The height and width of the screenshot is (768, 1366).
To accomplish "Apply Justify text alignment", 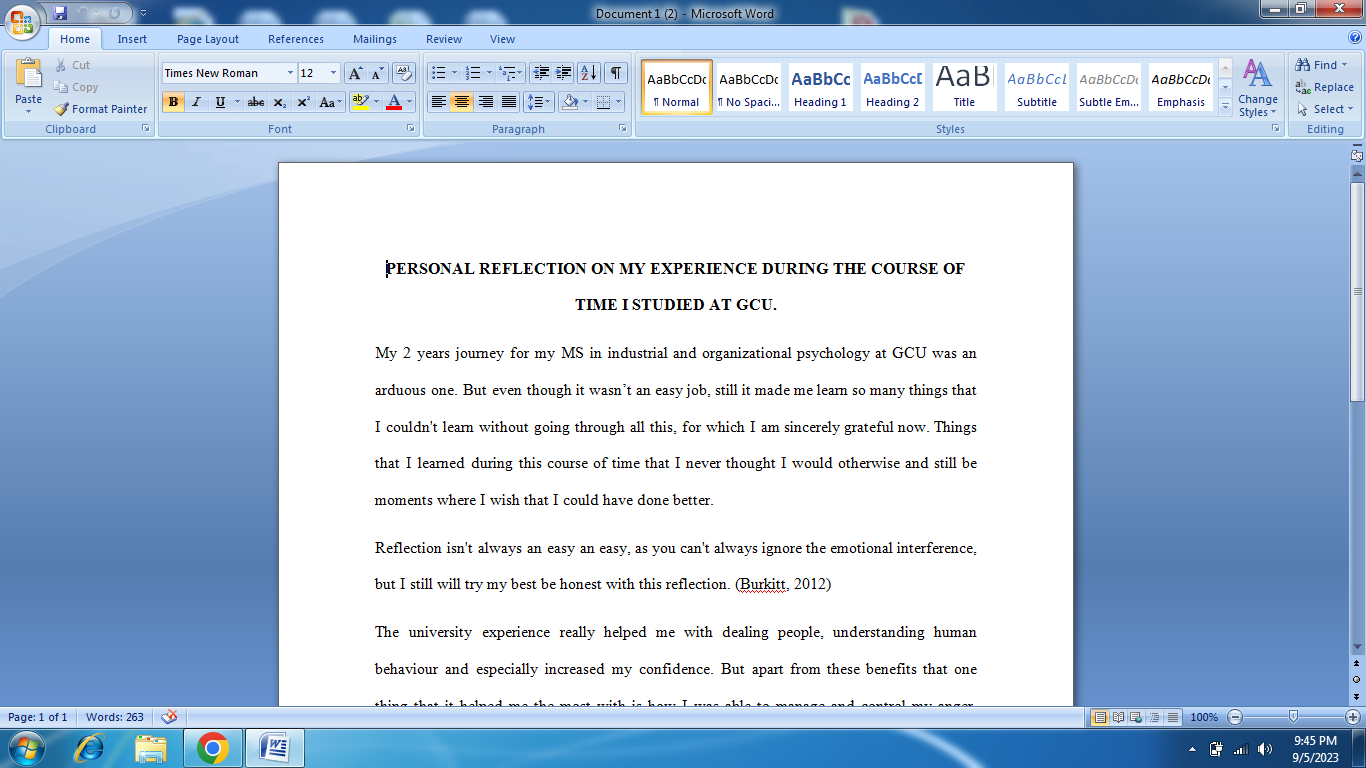I will pyautogui.click(x=509, y=102).
